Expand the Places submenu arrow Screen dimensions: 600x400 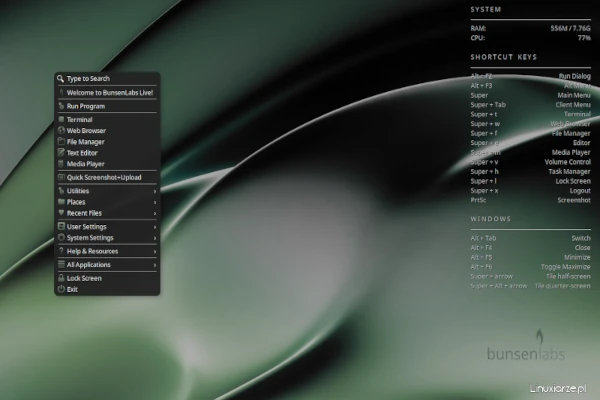pos(155,202)
